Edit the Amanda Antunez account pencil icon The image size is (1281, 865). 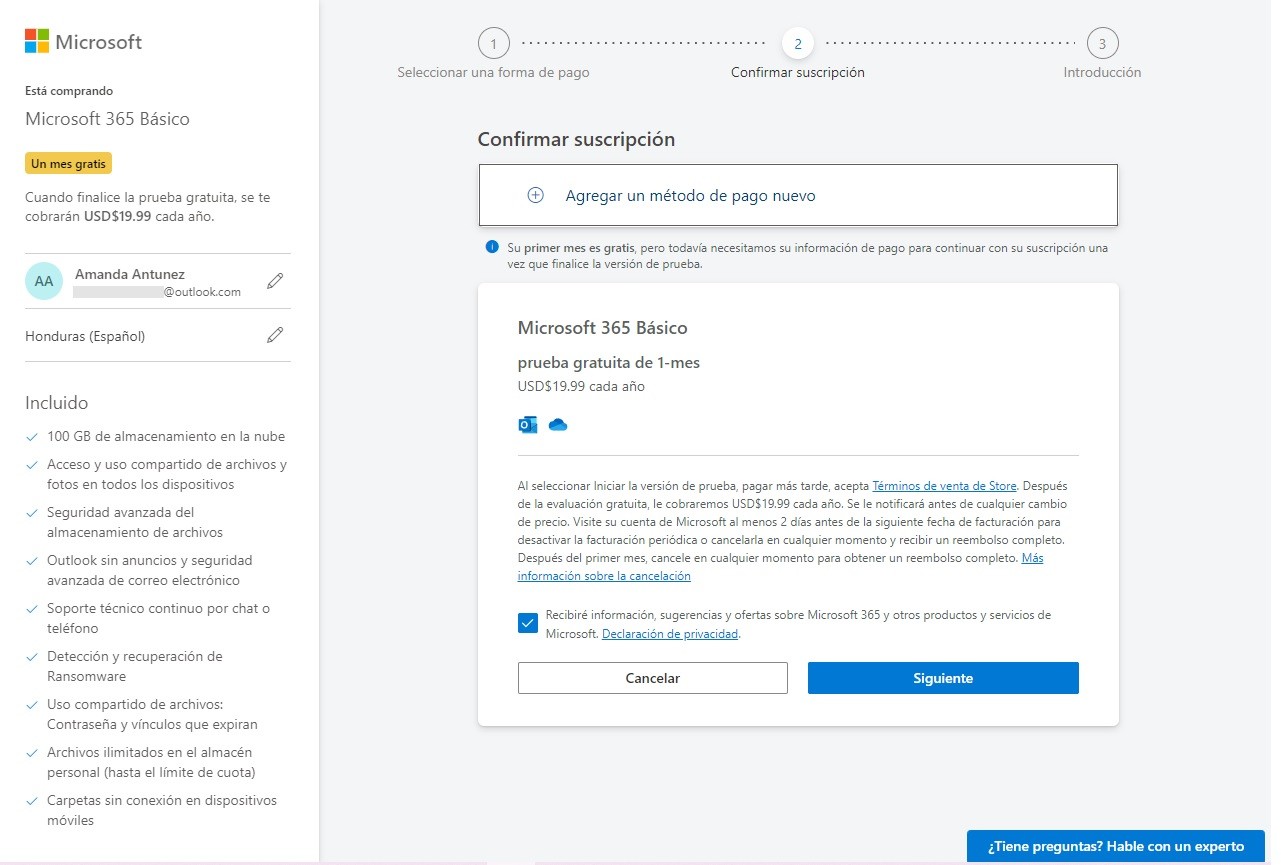click(x=275, y=282)
